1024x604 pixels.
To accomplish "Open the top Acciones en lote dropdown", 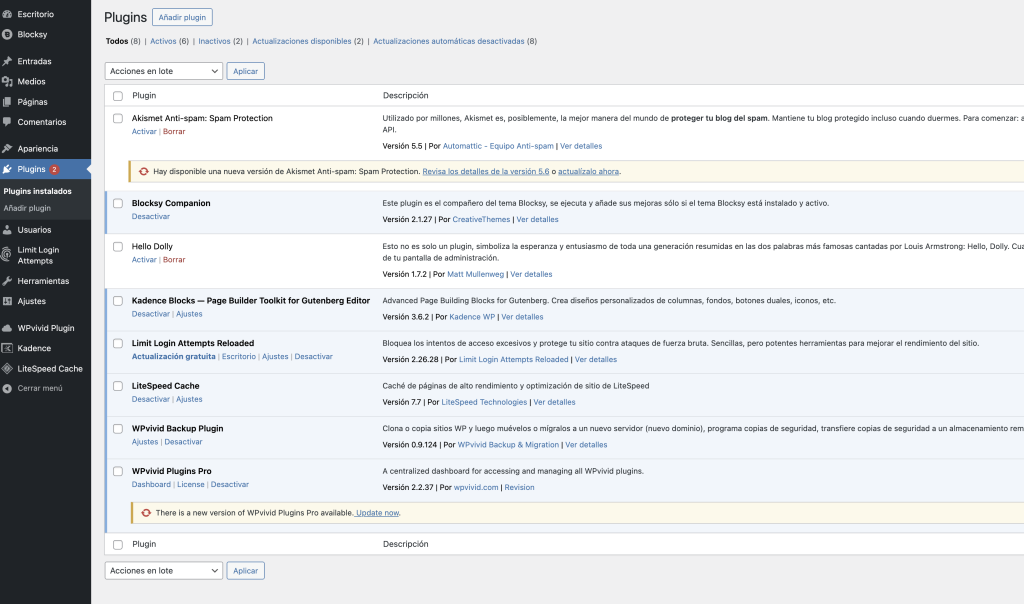I will [x=163, y=71].
